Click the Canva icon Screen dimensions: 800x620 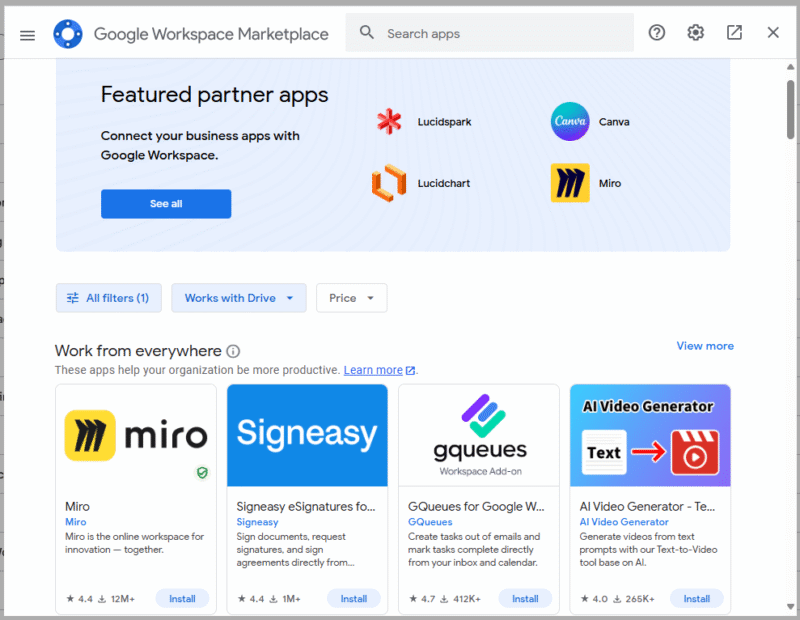point(570,121)
